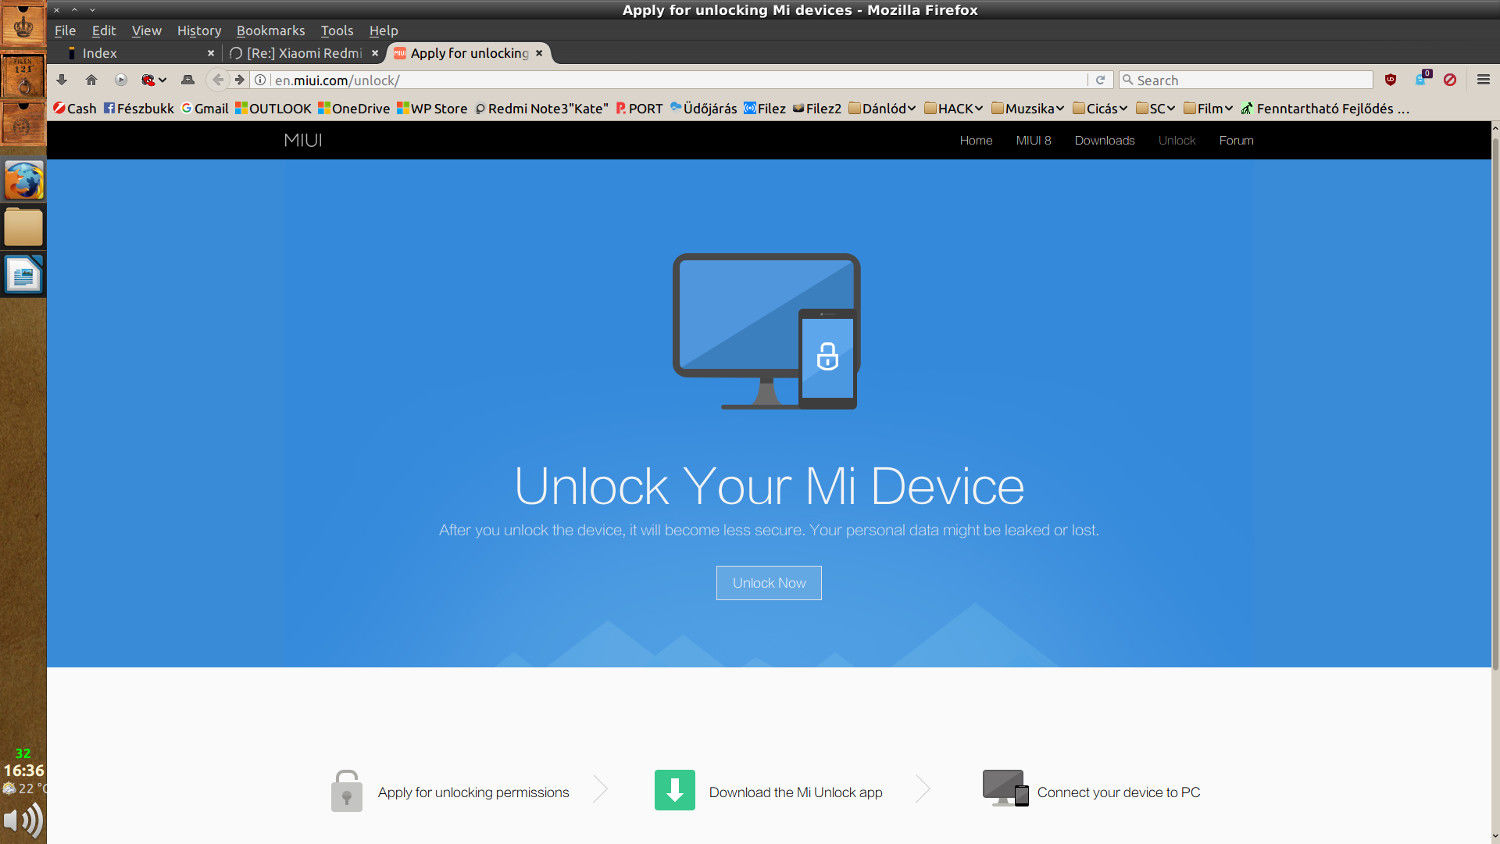1500x844 pixels.
Task: Click the MIUI logo in the site header
Action: (x=303, y=140)
